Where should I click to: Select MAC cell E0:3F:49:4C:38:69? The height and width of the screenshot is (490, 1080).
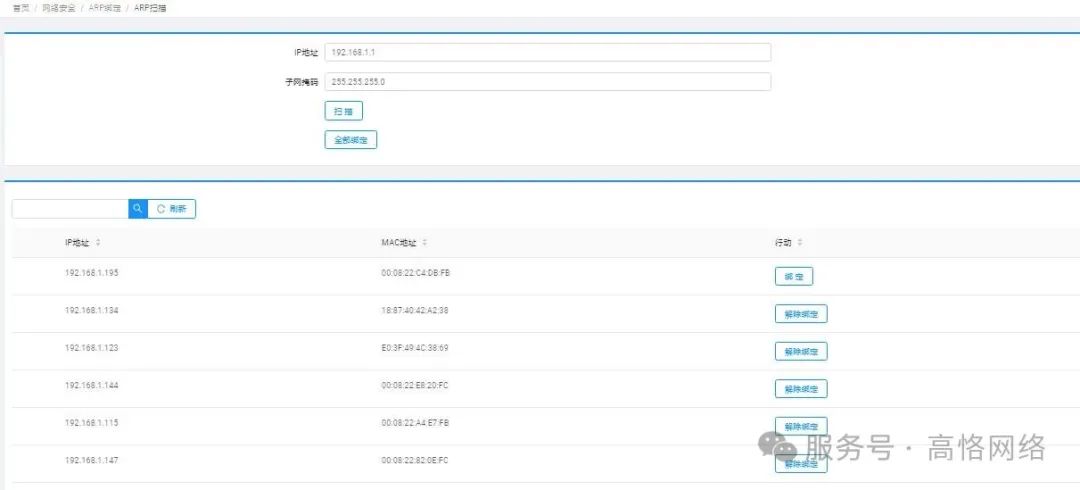point(415,348)
